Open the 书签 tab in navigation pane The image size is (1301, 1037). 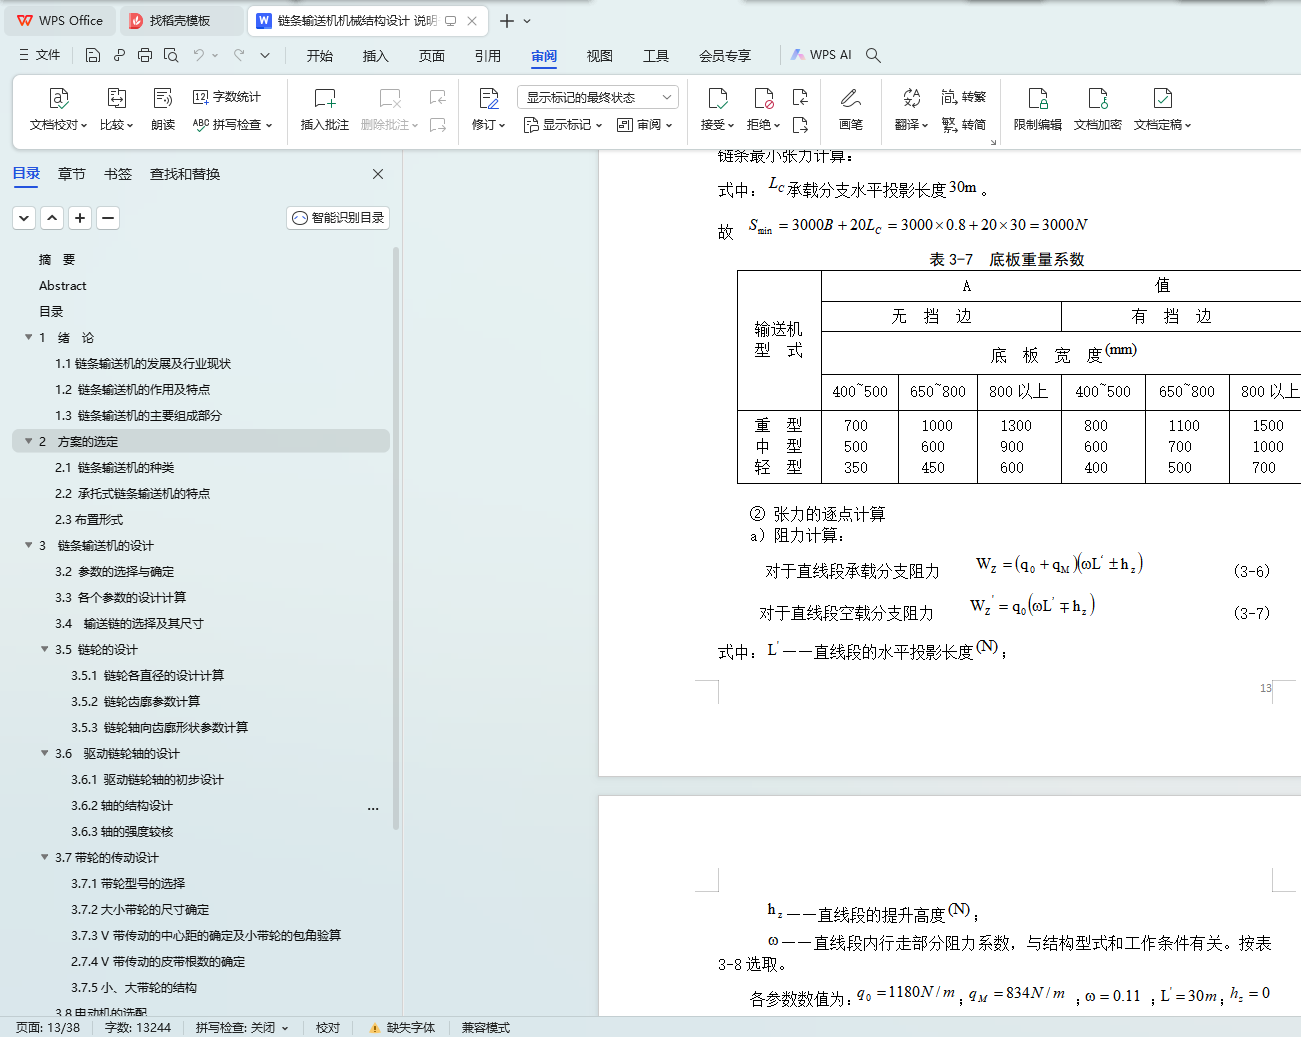click(118, 174)
